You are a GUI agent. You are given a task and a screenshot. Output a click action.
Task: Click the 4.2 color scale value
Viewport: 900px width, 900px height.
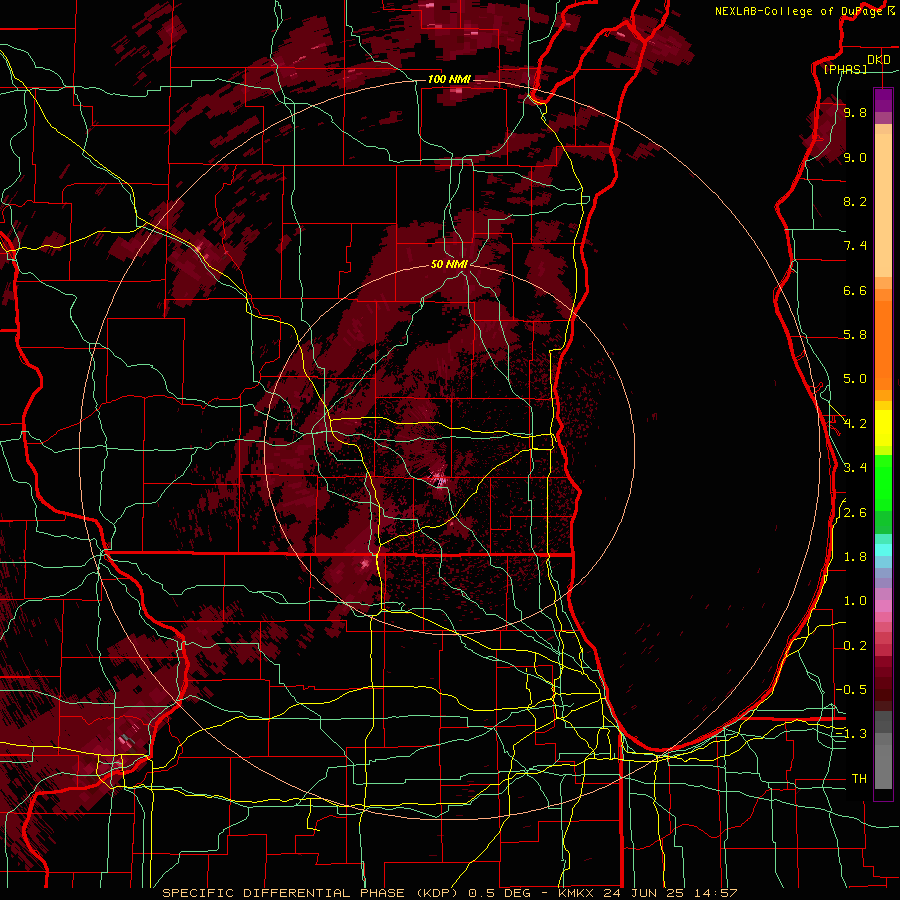click(855, 424)
